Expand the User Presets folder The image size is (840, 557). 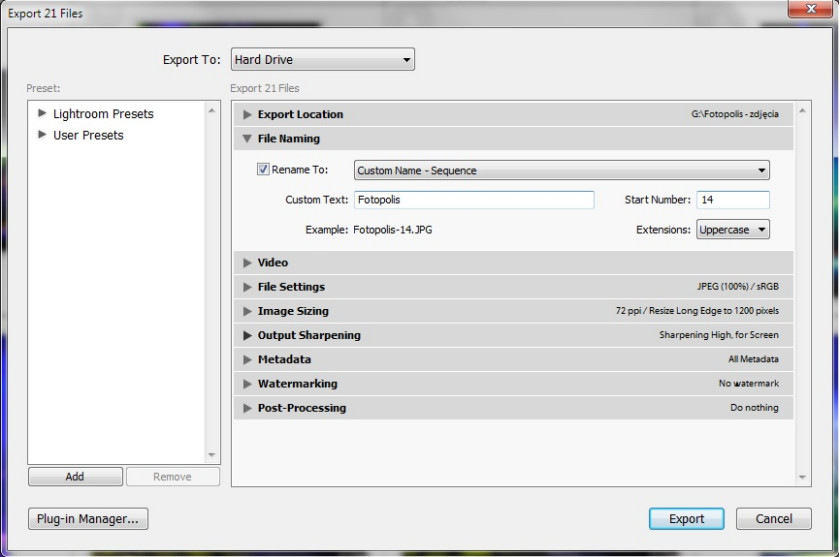point(42,134)
